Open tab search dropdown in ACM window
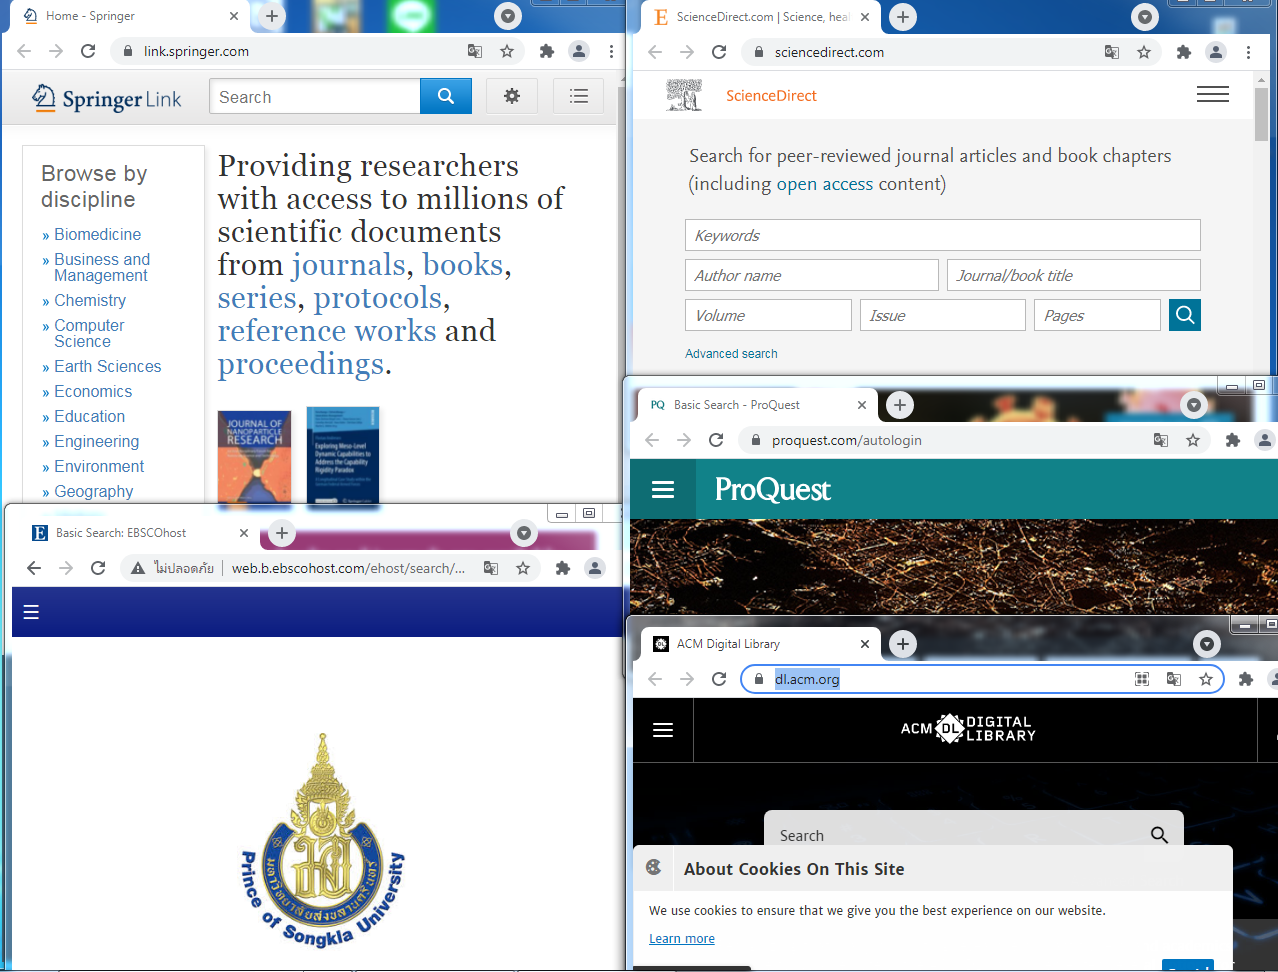1278x972 pixels. (1207, 644)
